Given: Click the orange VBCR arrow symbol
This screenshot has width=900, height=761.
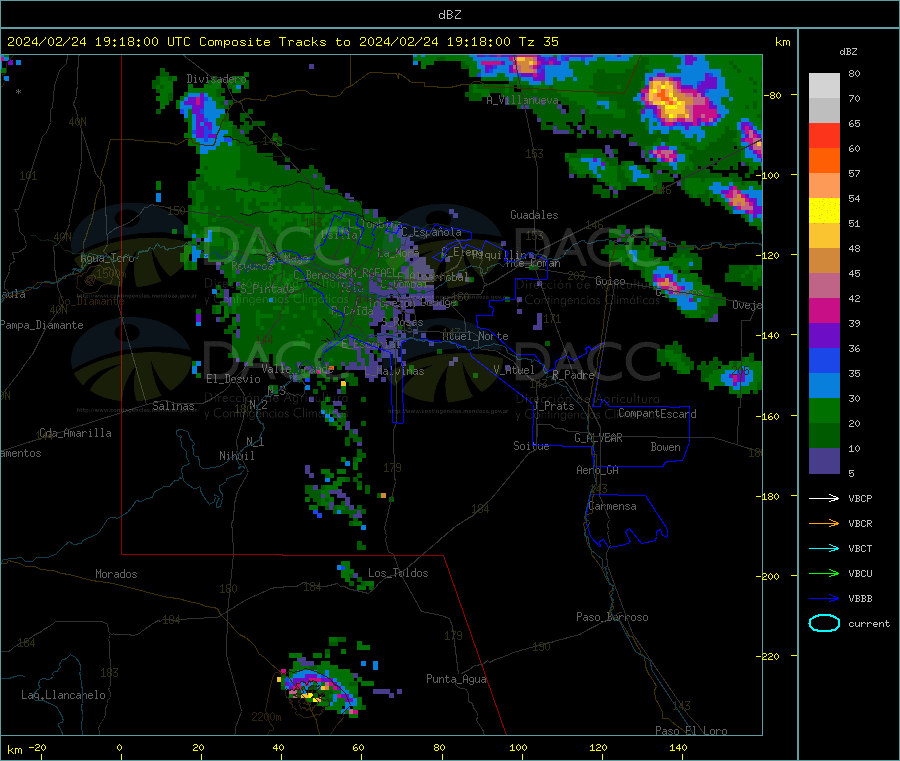Looking at the screenshot, I should tap(824, 523).
